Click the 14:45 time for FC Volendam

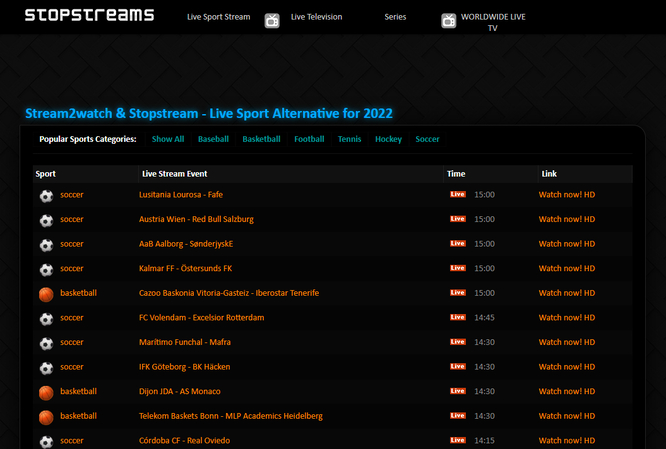tap(484, 318)
